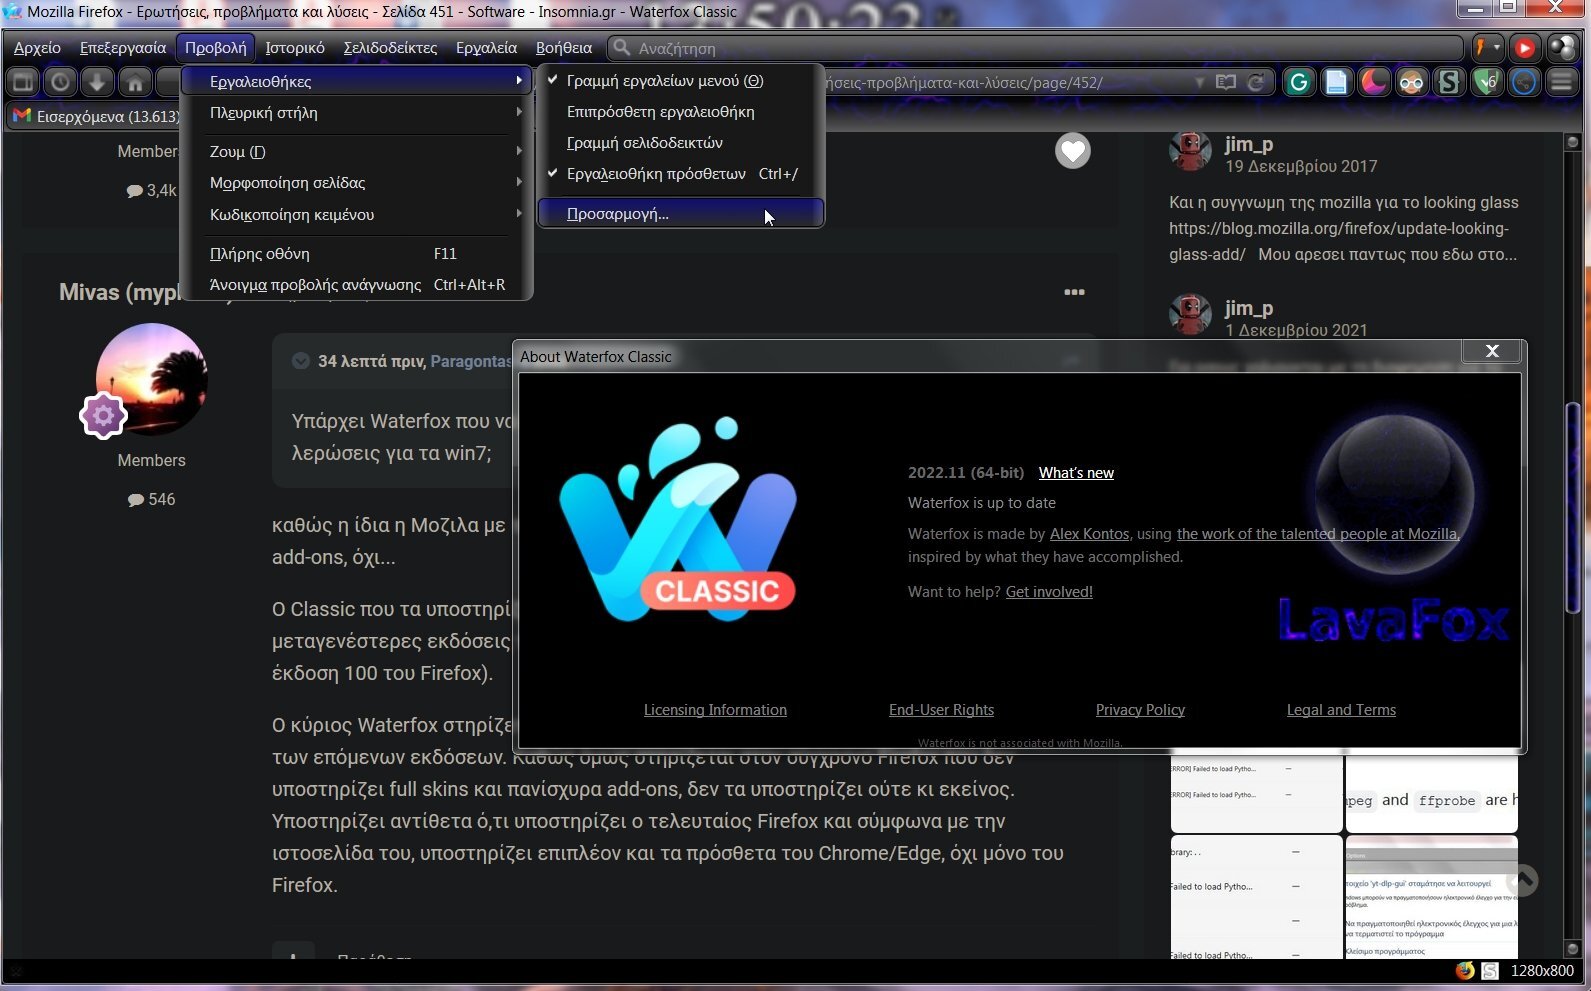Open Mivas profile avatar image

(x=152, y=379)
